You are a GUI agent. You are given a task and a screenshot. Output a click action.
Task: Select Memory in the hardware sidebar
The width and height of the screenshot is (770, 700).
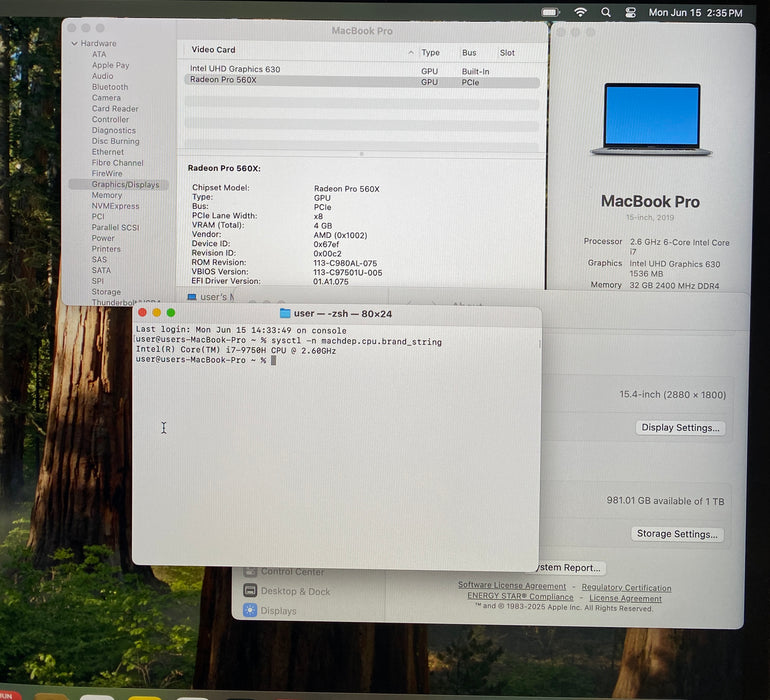107,195
